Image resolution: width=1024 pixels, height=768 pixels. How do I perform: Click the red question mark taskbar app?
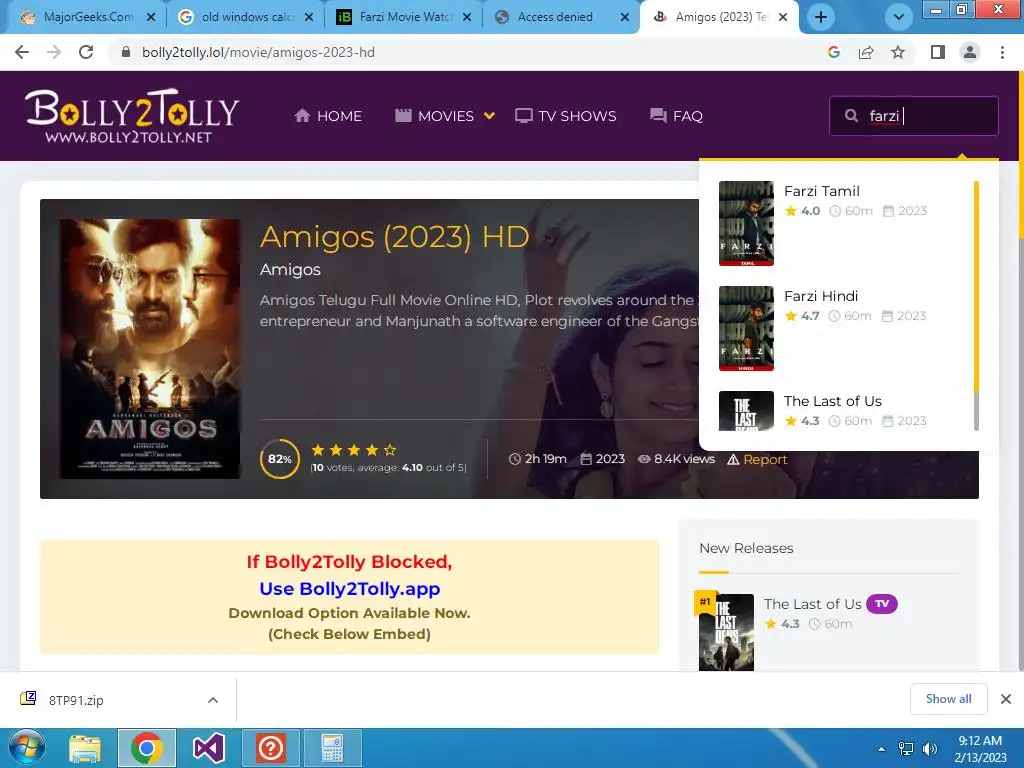[270, 748]
